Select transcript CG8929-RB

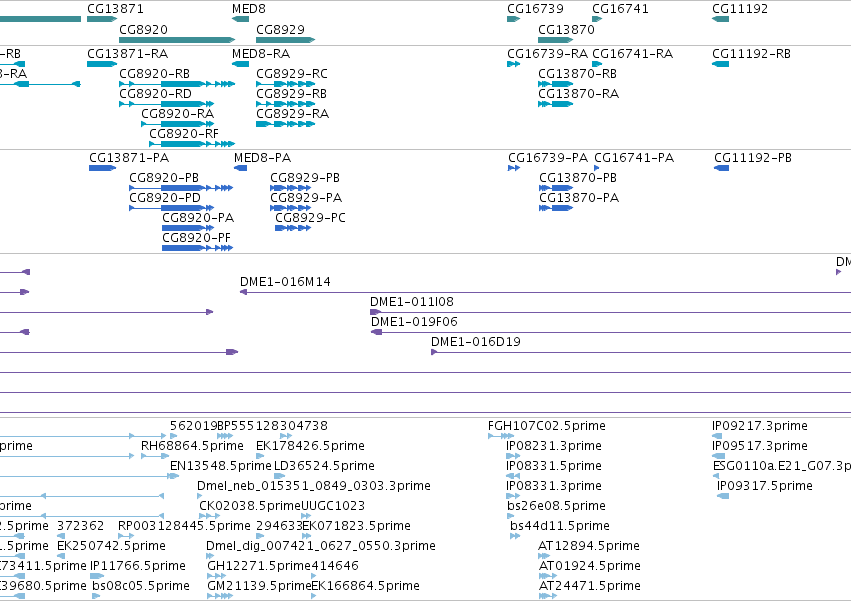[291, 94]
